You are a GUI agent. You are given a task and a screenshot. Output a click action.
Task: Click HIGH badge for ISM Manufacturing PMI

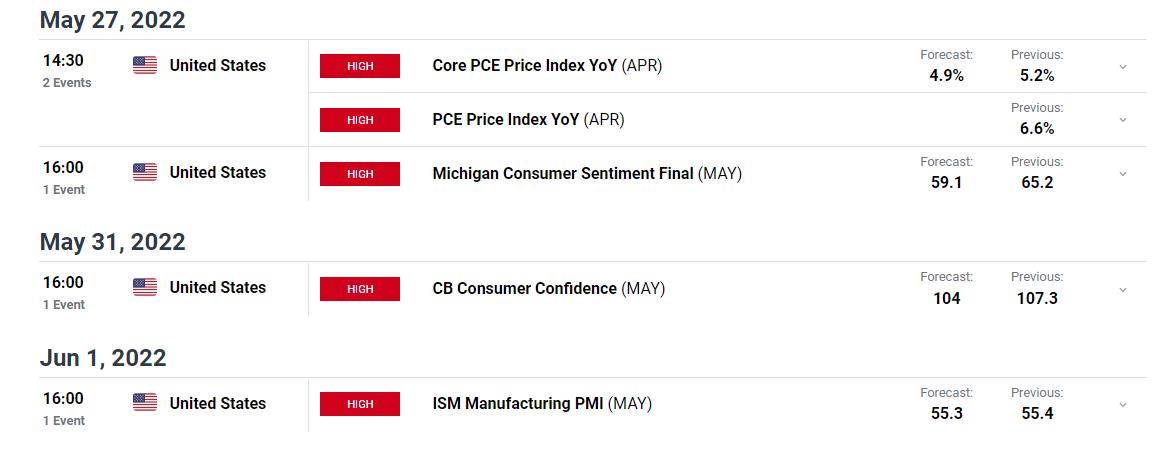click(360, 405)
